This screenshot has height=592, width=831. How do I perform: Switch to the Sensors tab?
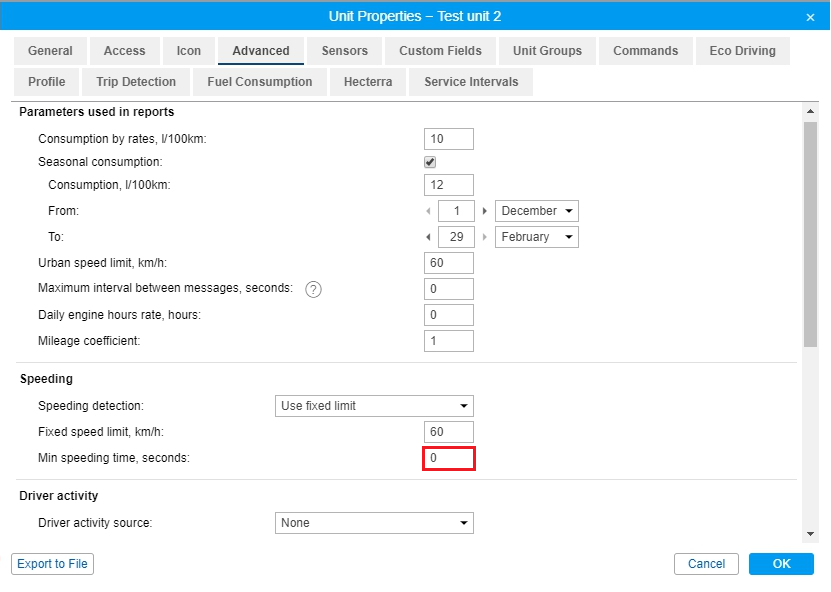click(x=344, y=51)
